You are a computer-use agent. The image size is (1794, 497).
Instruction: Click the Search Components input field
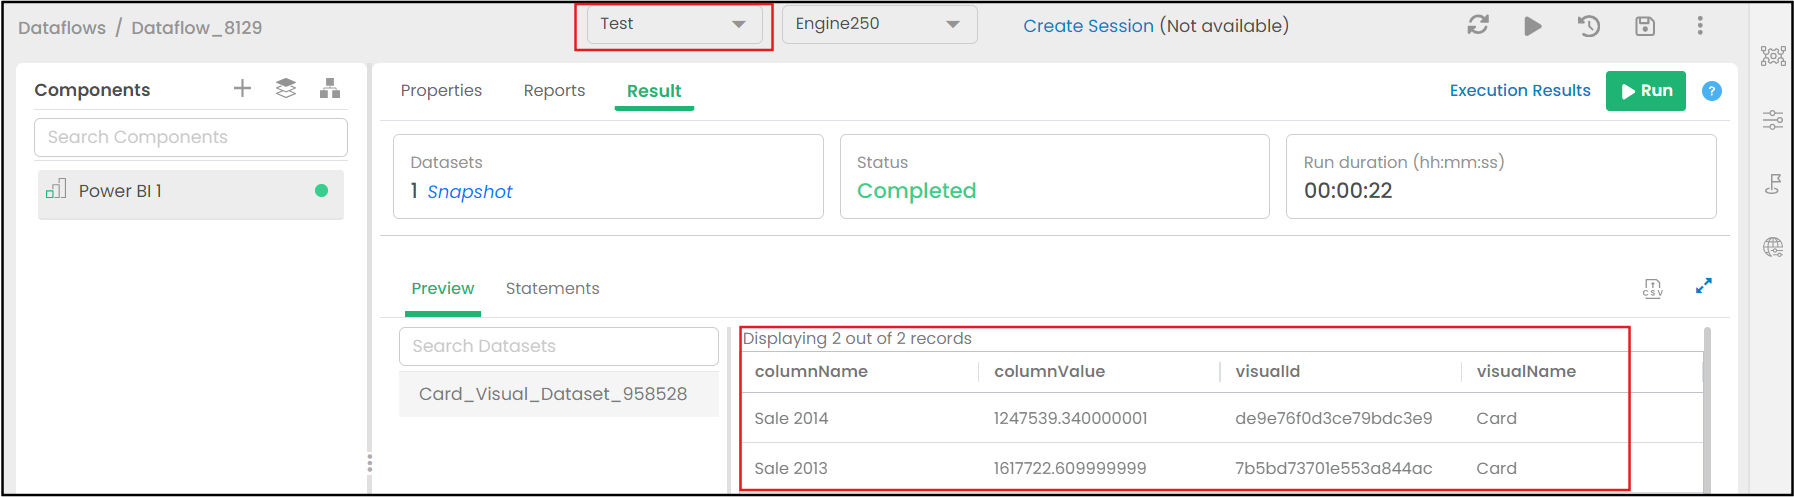[x=191, y=137]
